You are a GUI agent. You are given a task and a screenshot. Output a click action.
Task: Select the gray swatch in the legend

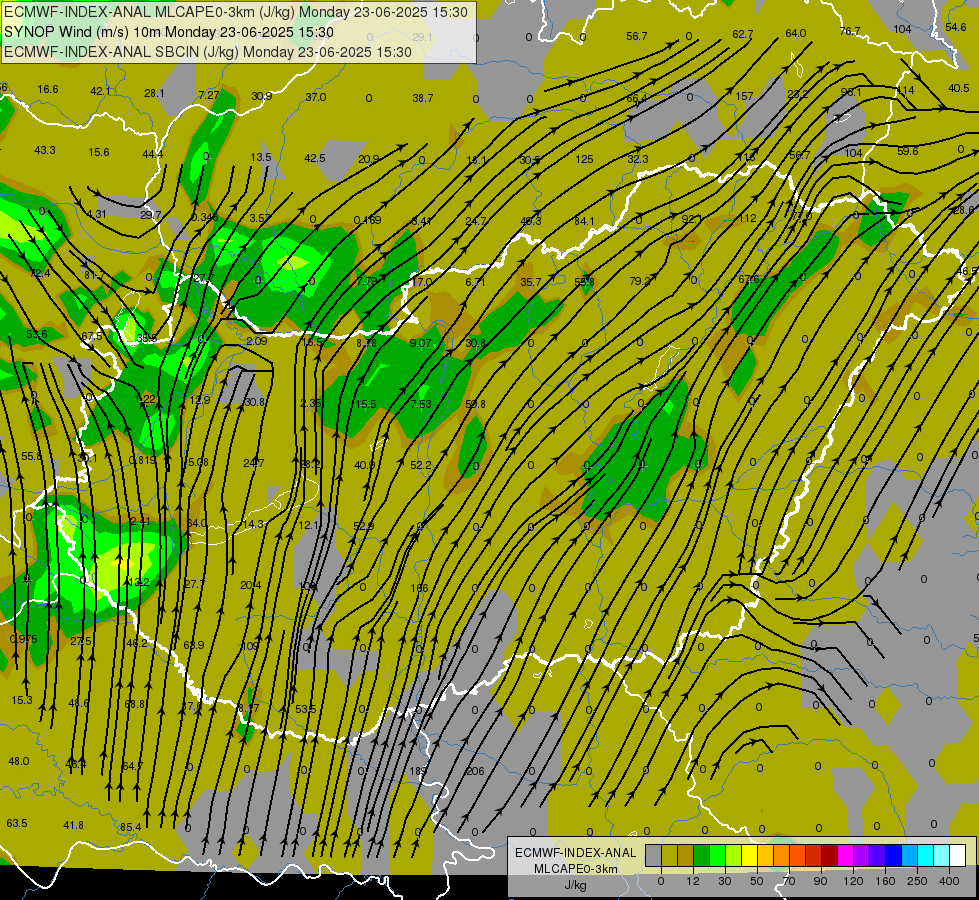pyautogui.click(x=653, y=855)
